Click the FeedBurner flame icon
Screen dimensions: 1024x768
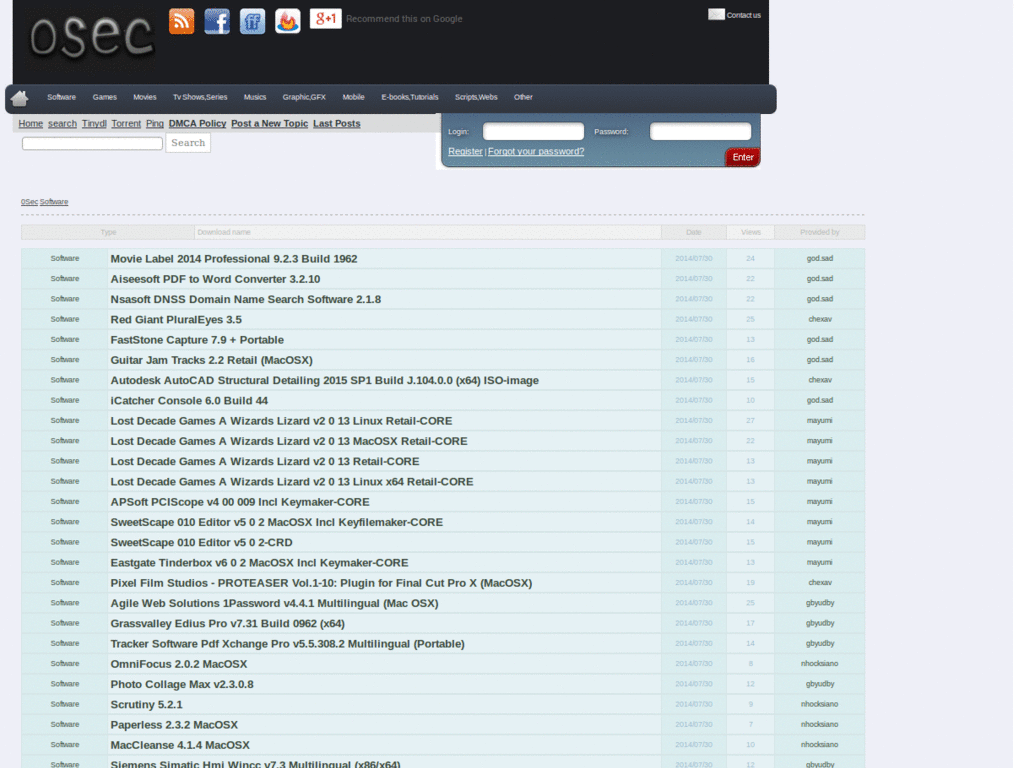point(287,21)
